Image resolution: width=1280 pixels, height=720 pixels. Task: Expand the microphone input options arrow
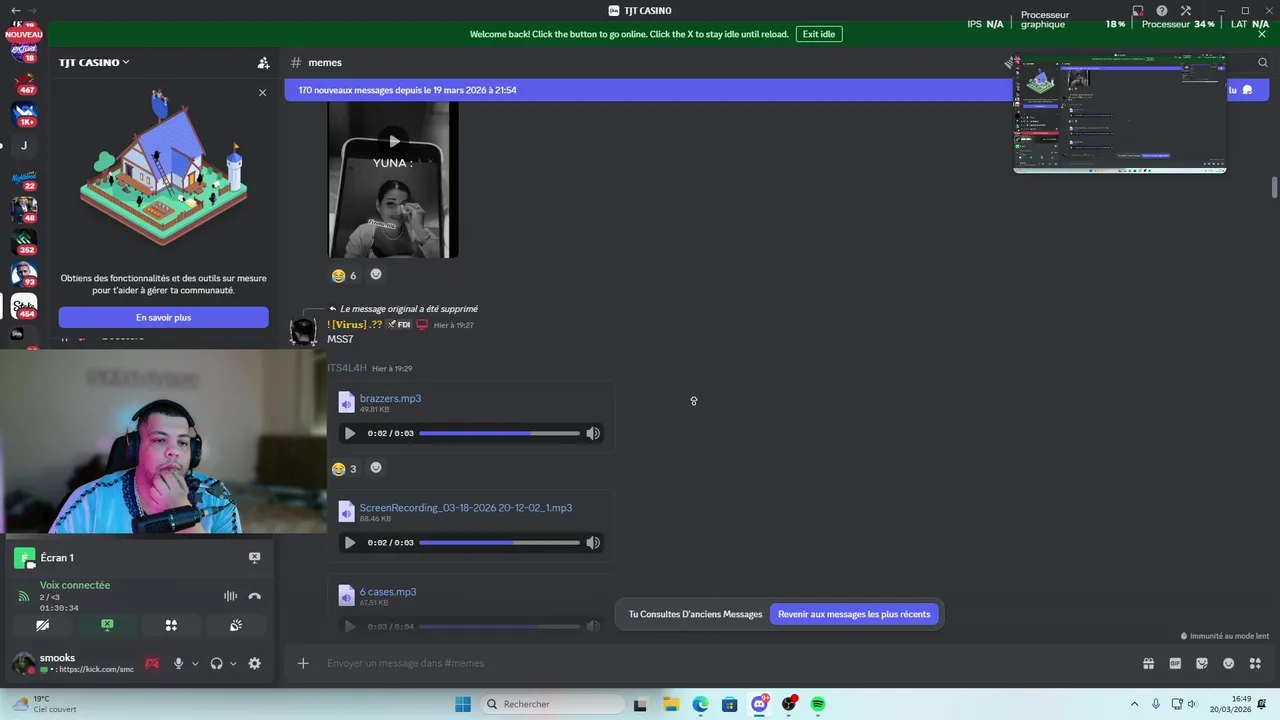click(x=195, y=663)
